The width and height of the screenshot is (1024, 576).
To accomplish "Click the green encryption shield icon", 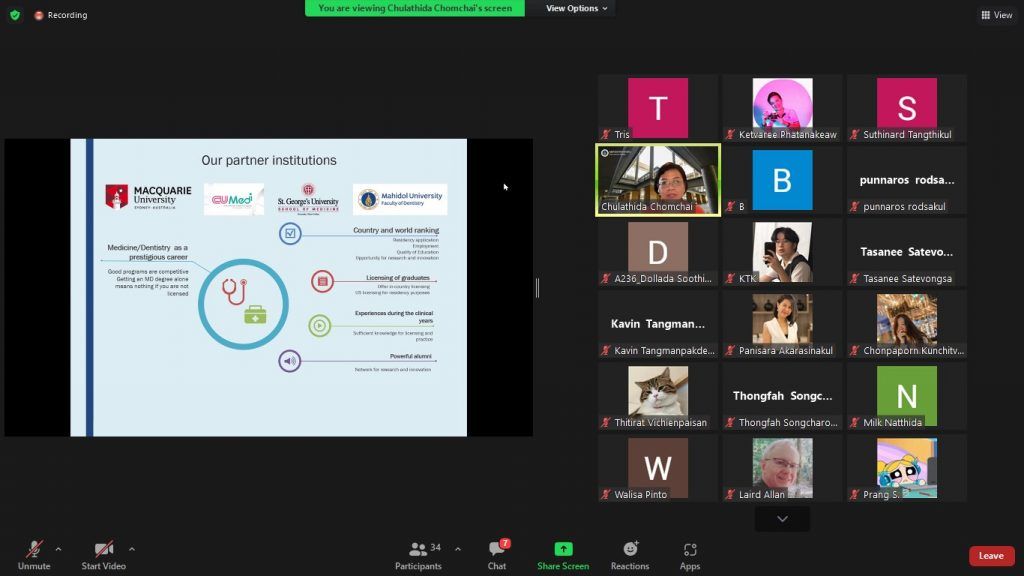I will (x=14, y=15).
